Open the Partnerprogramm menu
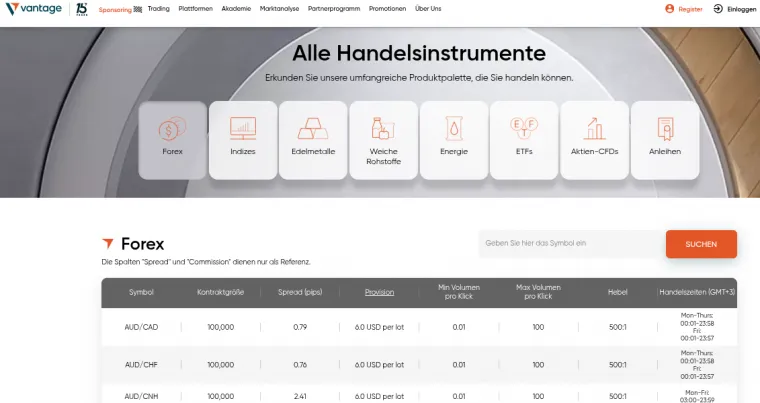Screen dimensions: 760x403 334,9
